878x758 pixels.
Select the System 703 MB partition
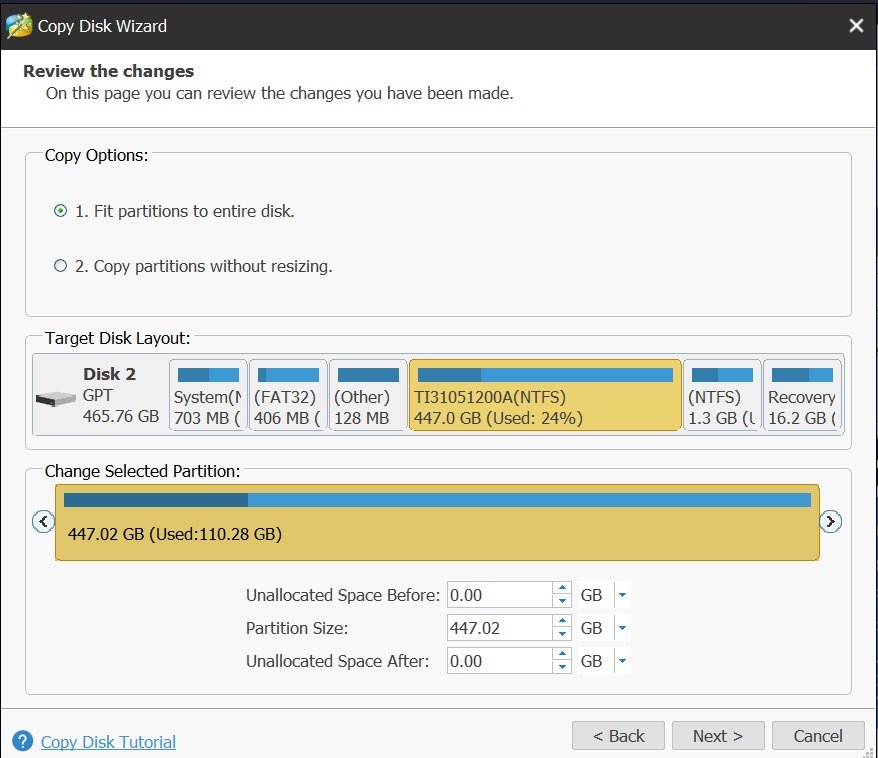pyautogui.click(x=208, y=395)
